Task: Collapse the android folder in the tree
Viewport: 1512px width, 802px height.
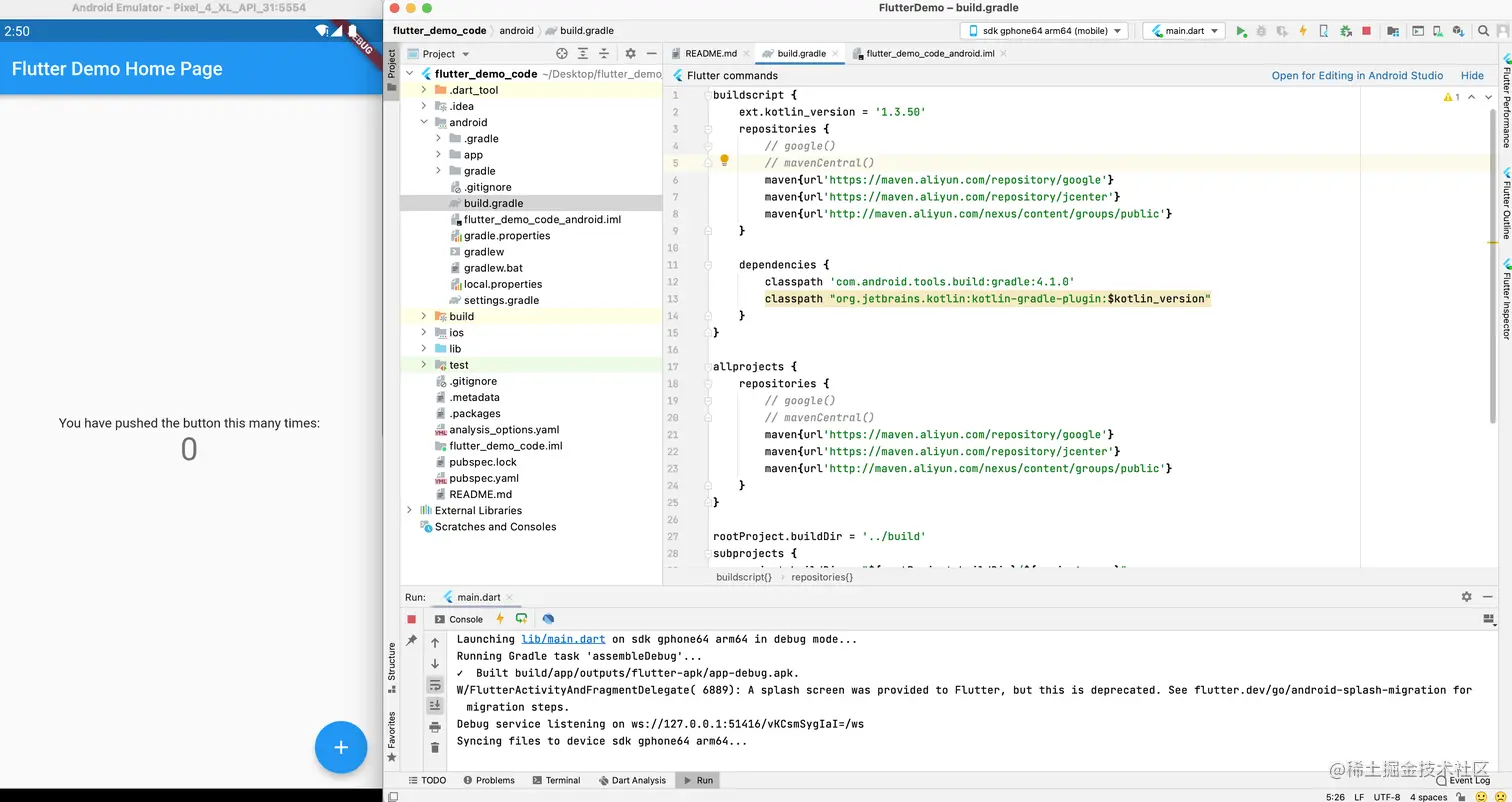Action: [424, 122]
